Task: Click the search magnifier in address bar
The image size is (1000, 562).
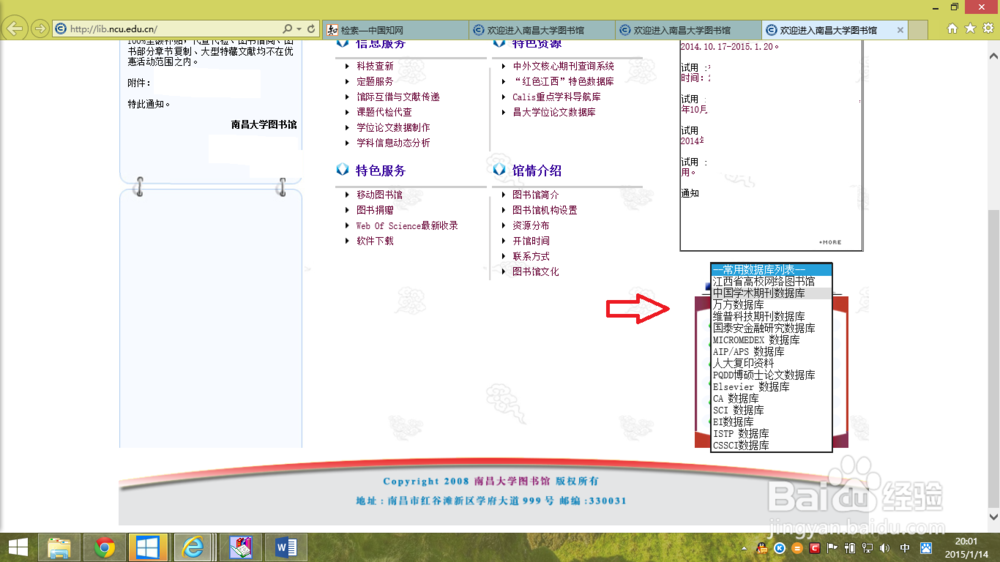Action: 287,29
